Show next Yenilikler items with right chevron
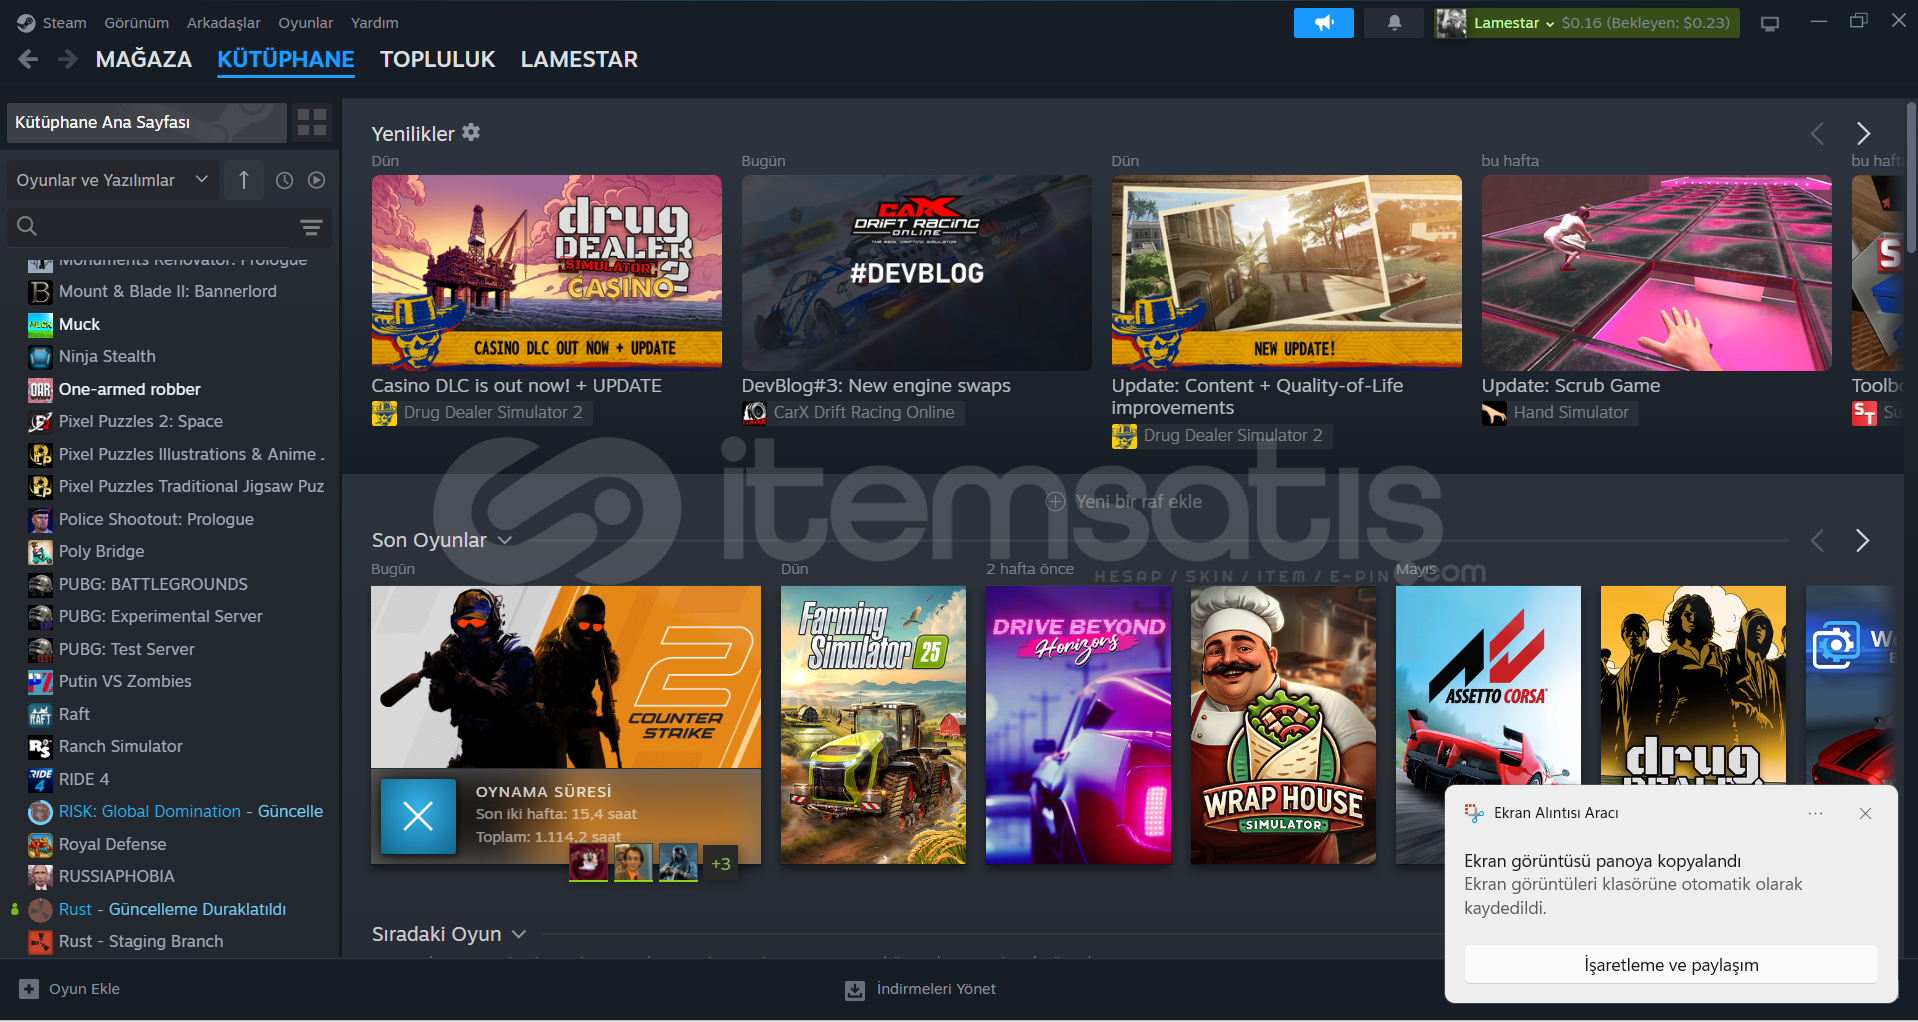Viewport: 1918px width, 1022px height. pos(1863,133)
